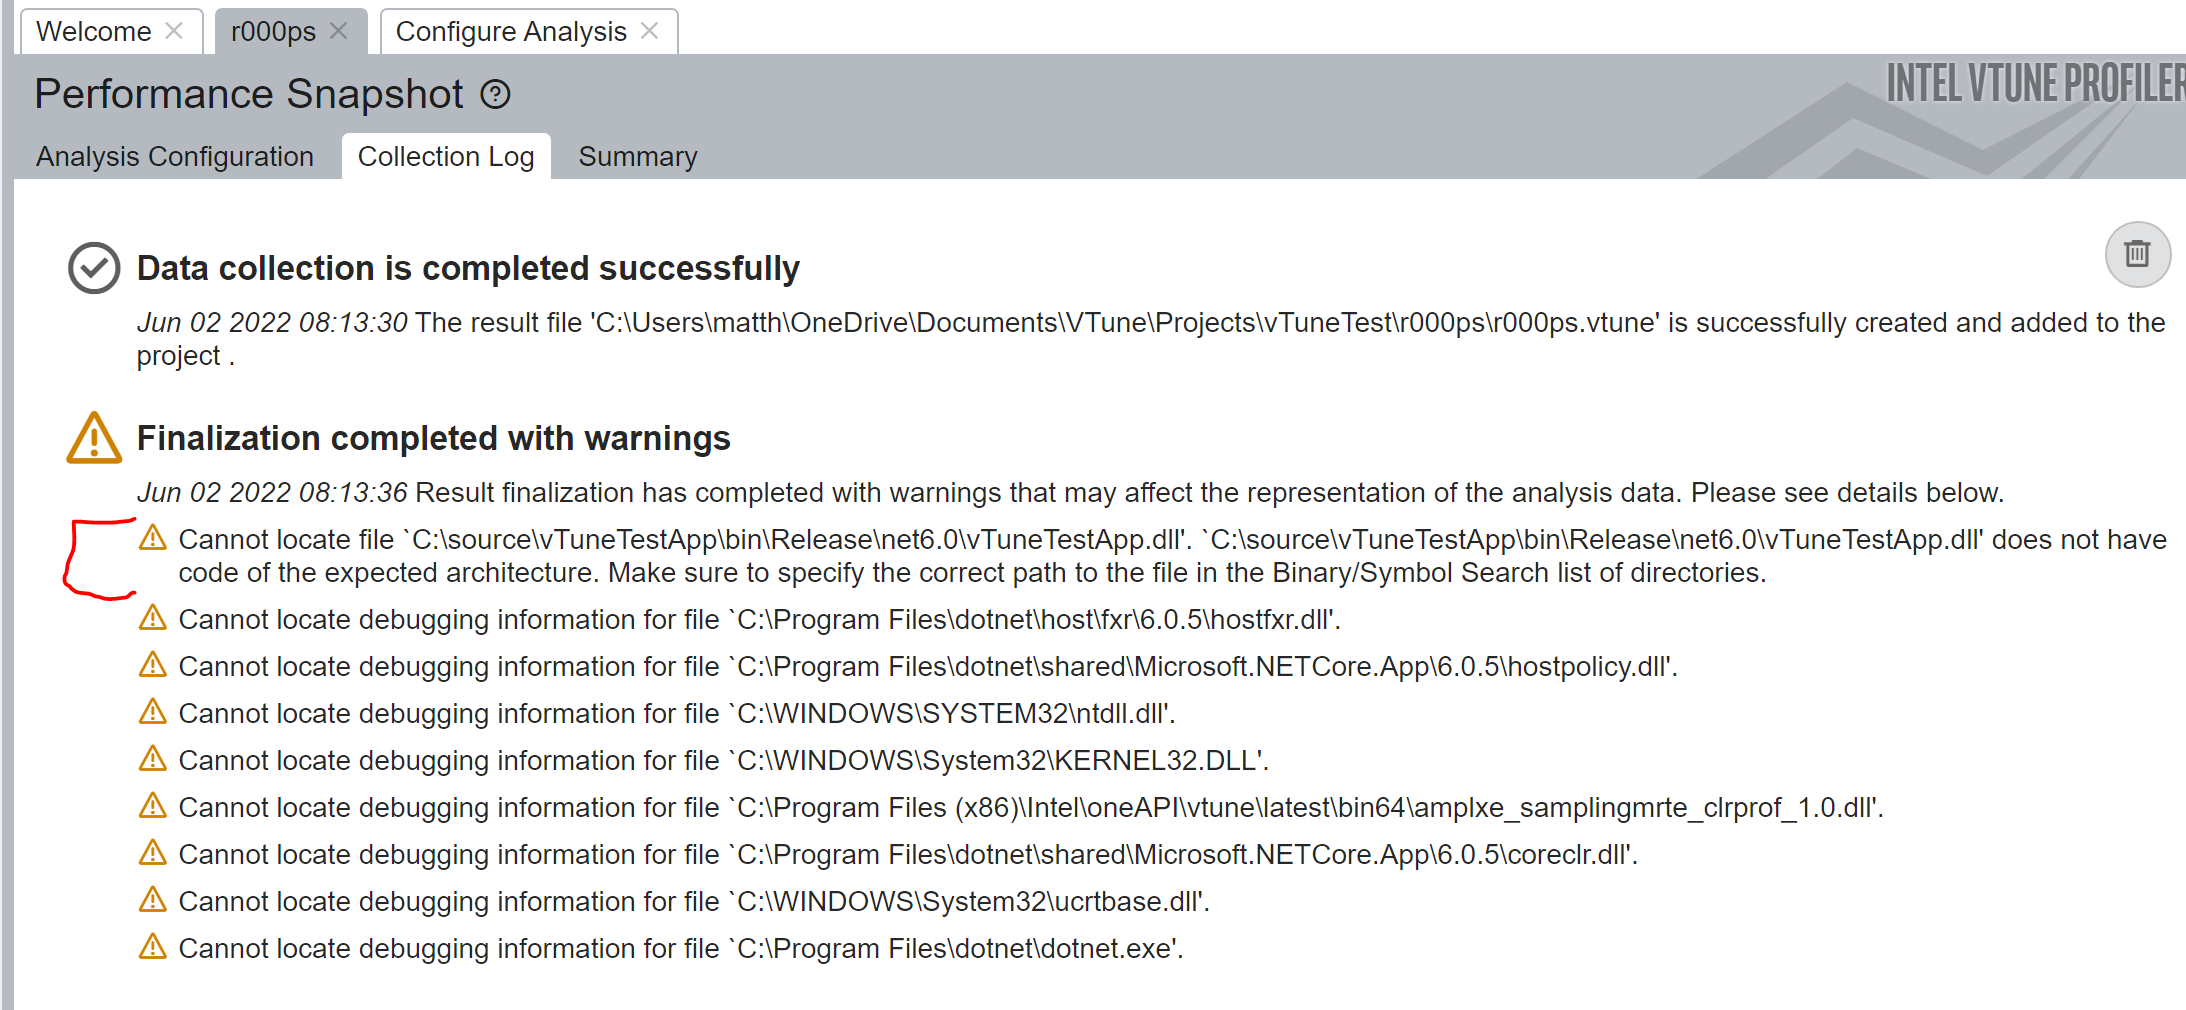The width and height of the screenshot is (2186, 1010).
Task: Open the Analysis Configuration sub-tab
Action: 175,157
